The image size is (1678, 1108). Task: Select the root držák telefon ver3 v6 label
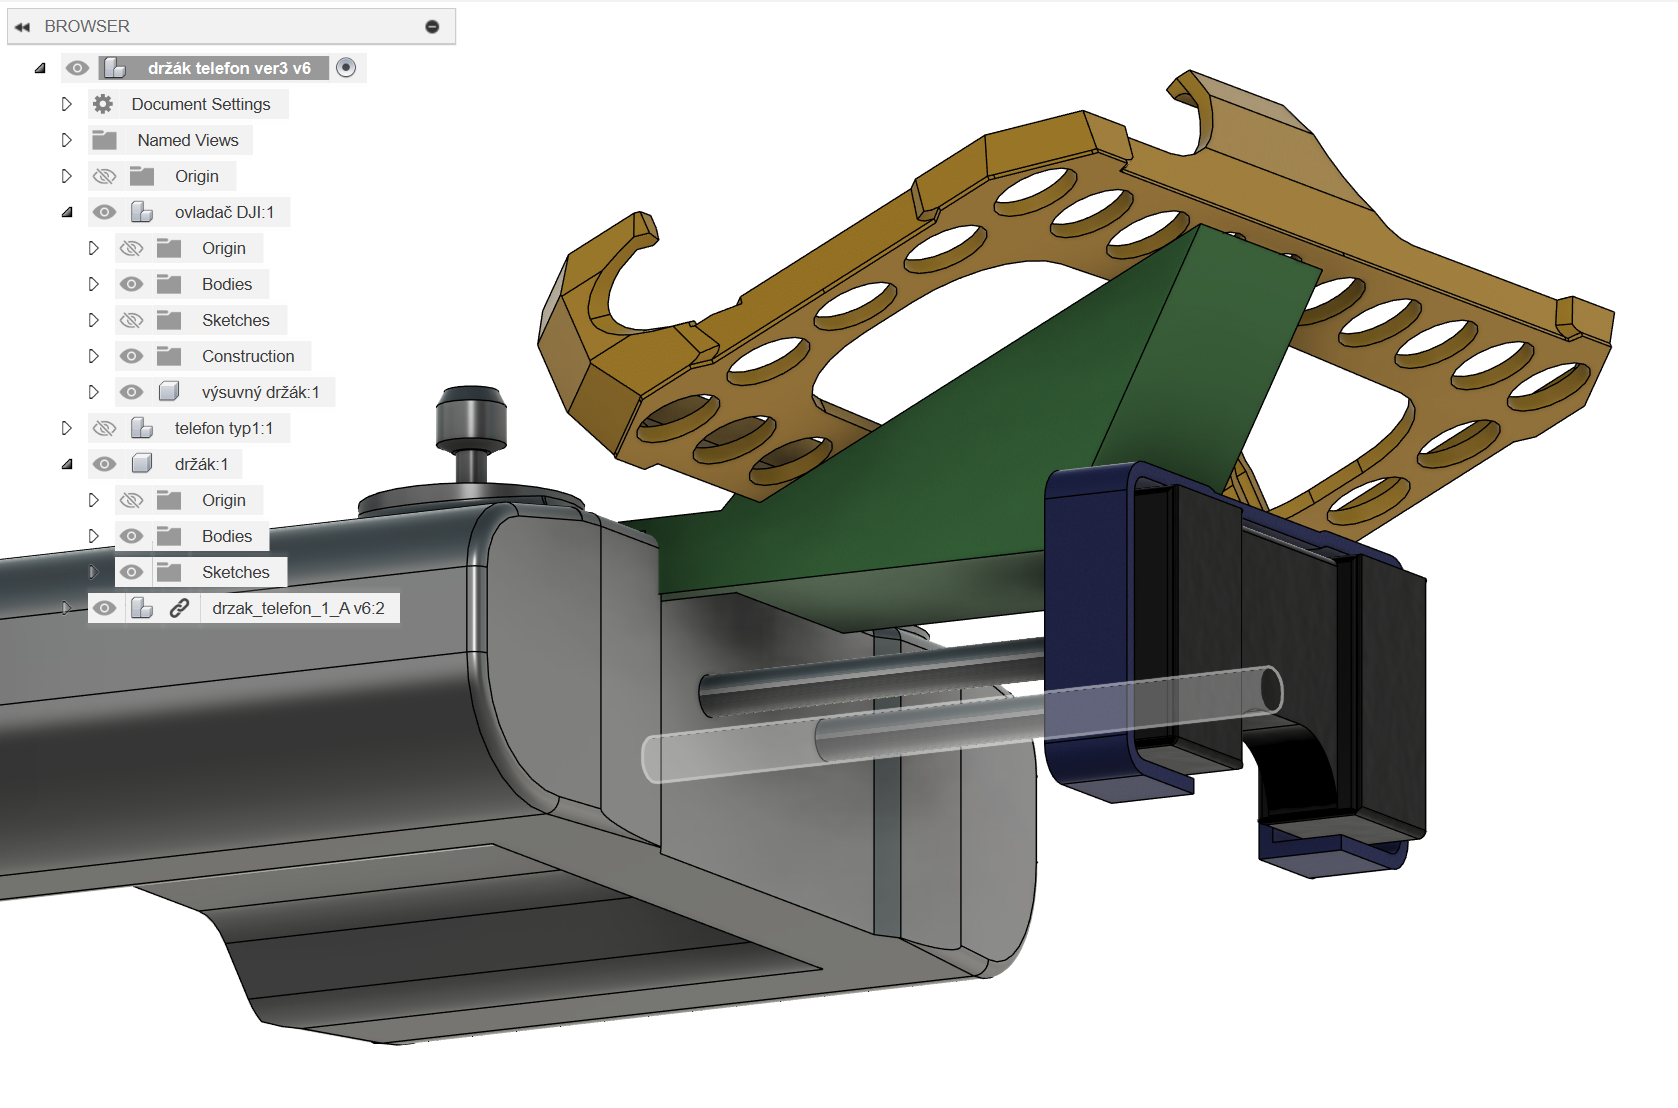(229, 68)
